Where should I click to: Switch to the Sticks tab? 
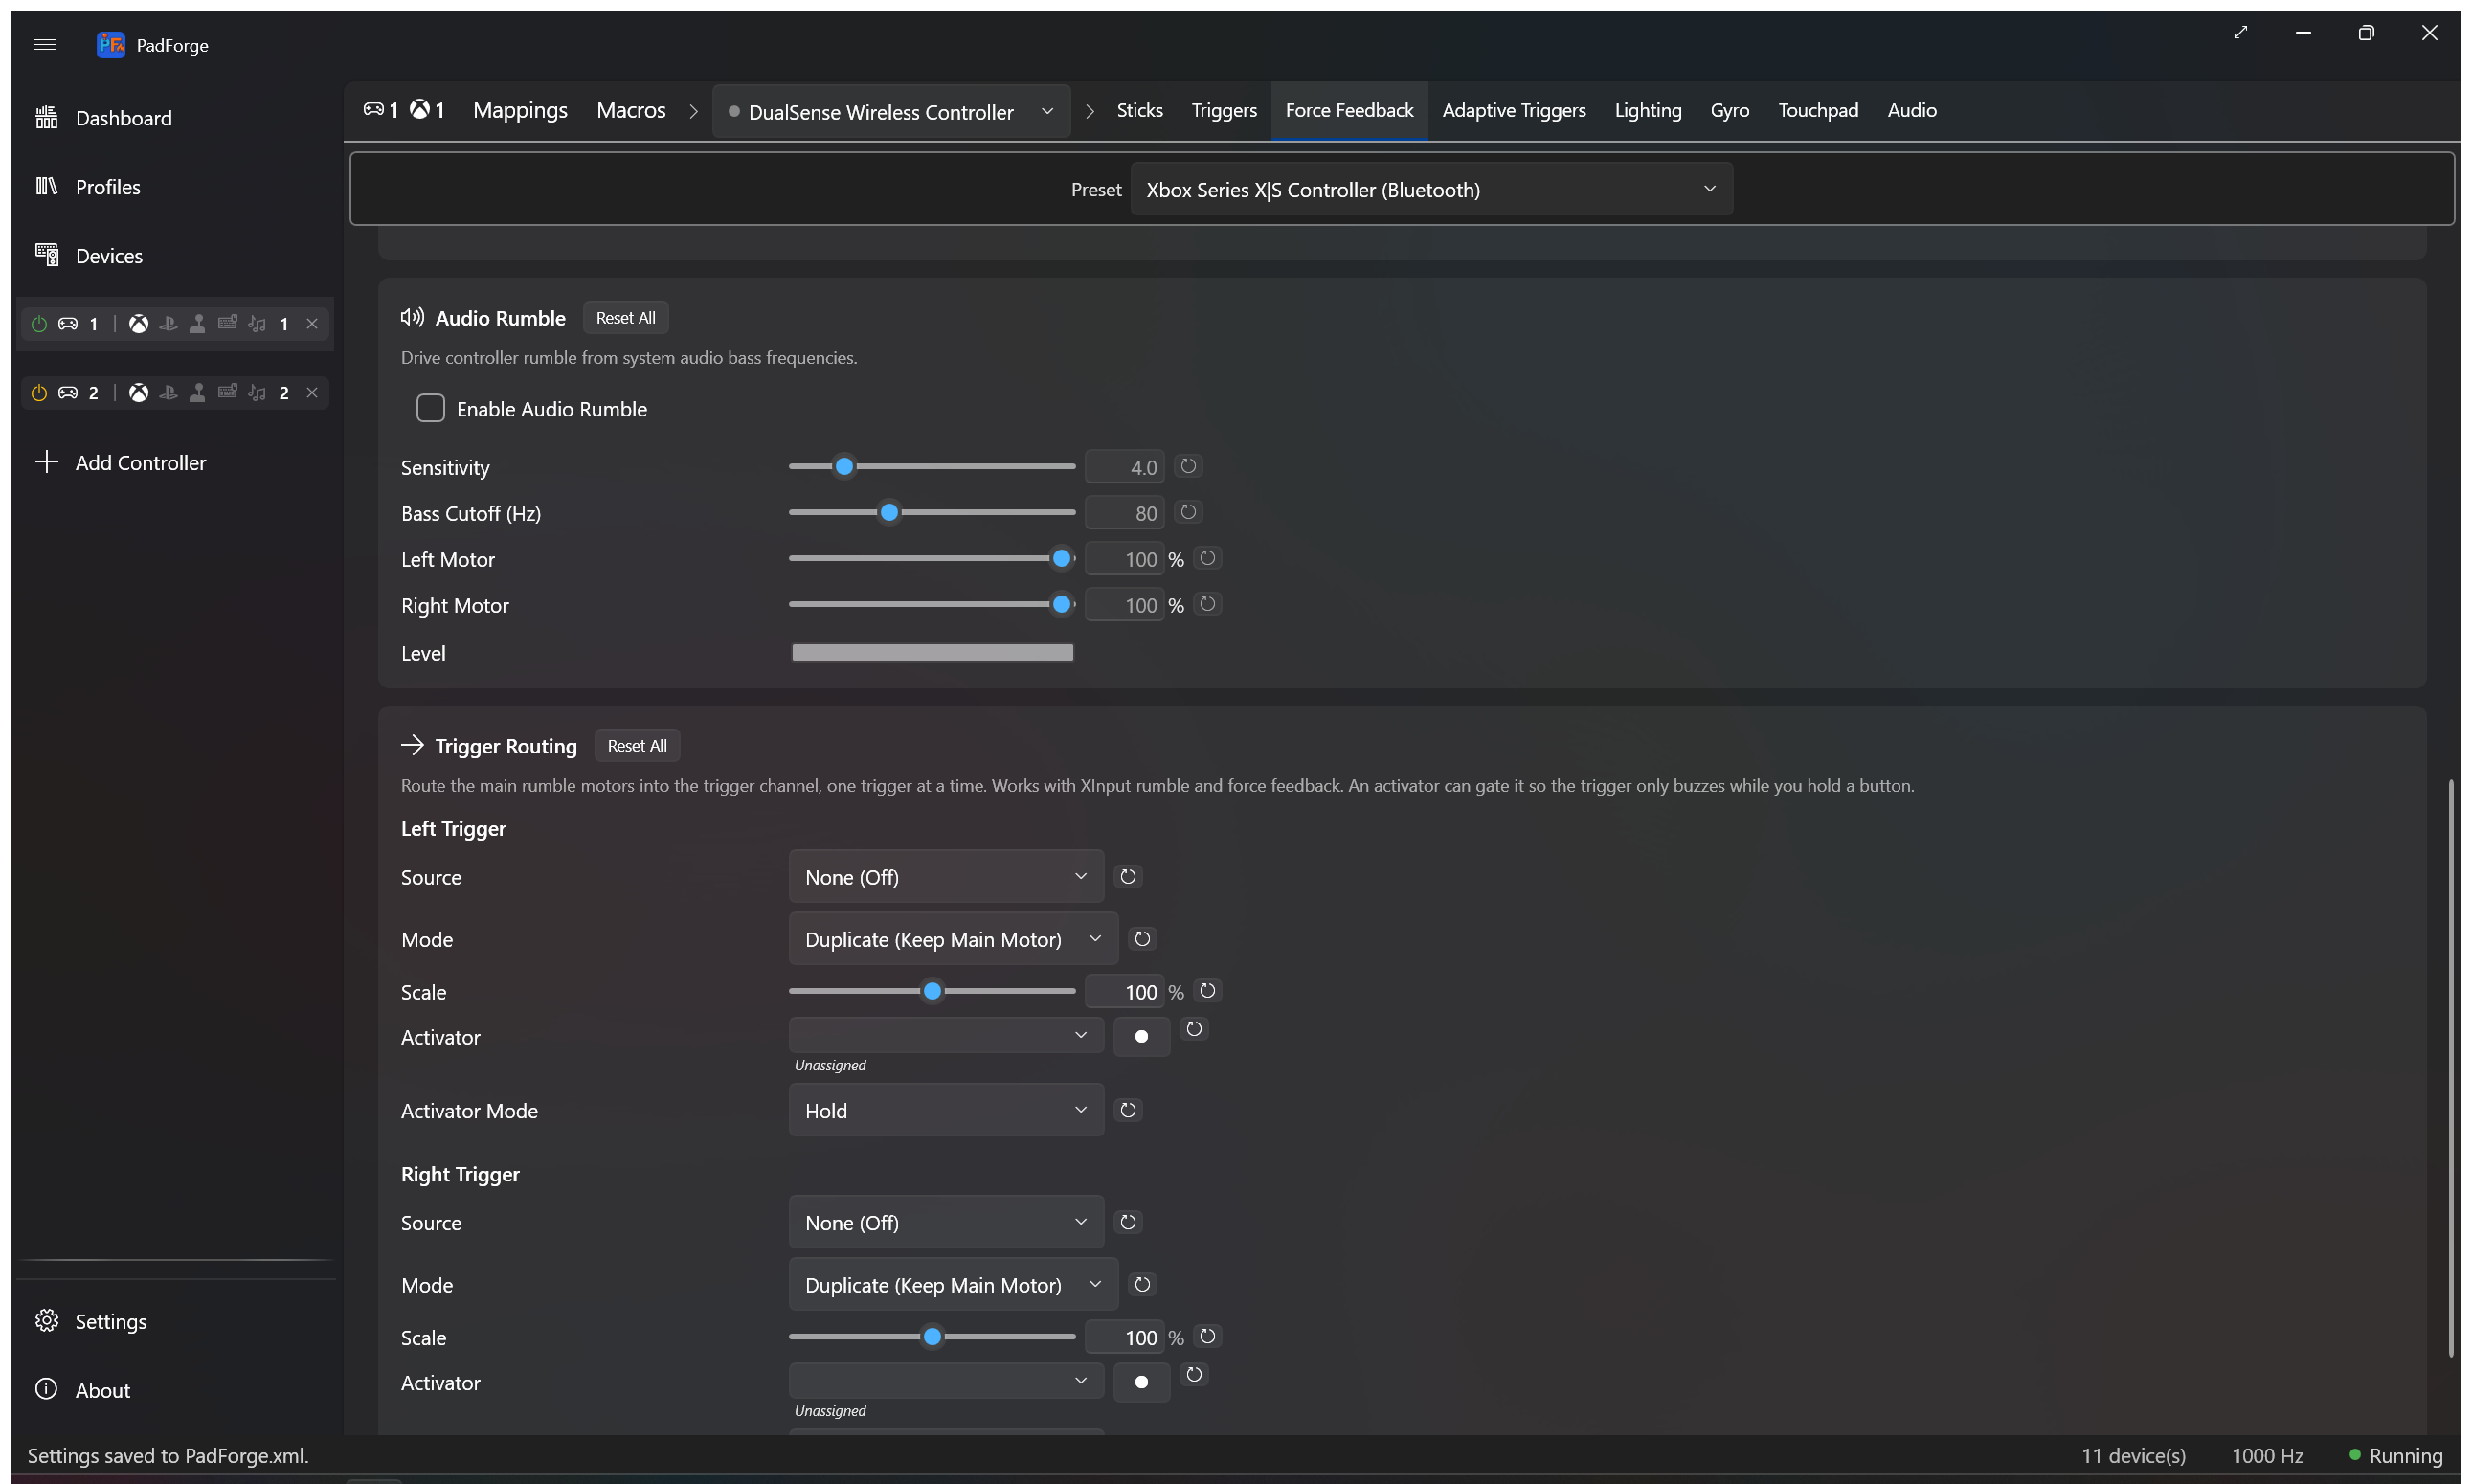1139,110
